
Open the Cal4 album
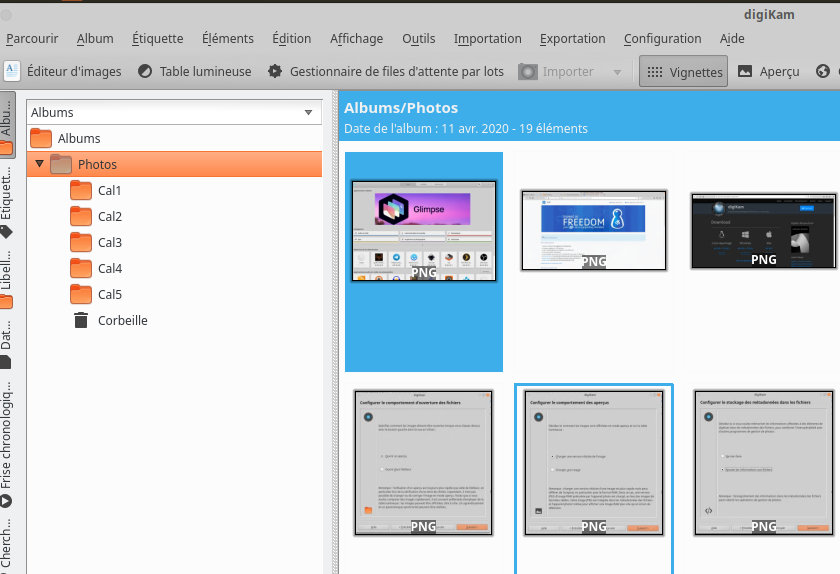tap(110, 269)
